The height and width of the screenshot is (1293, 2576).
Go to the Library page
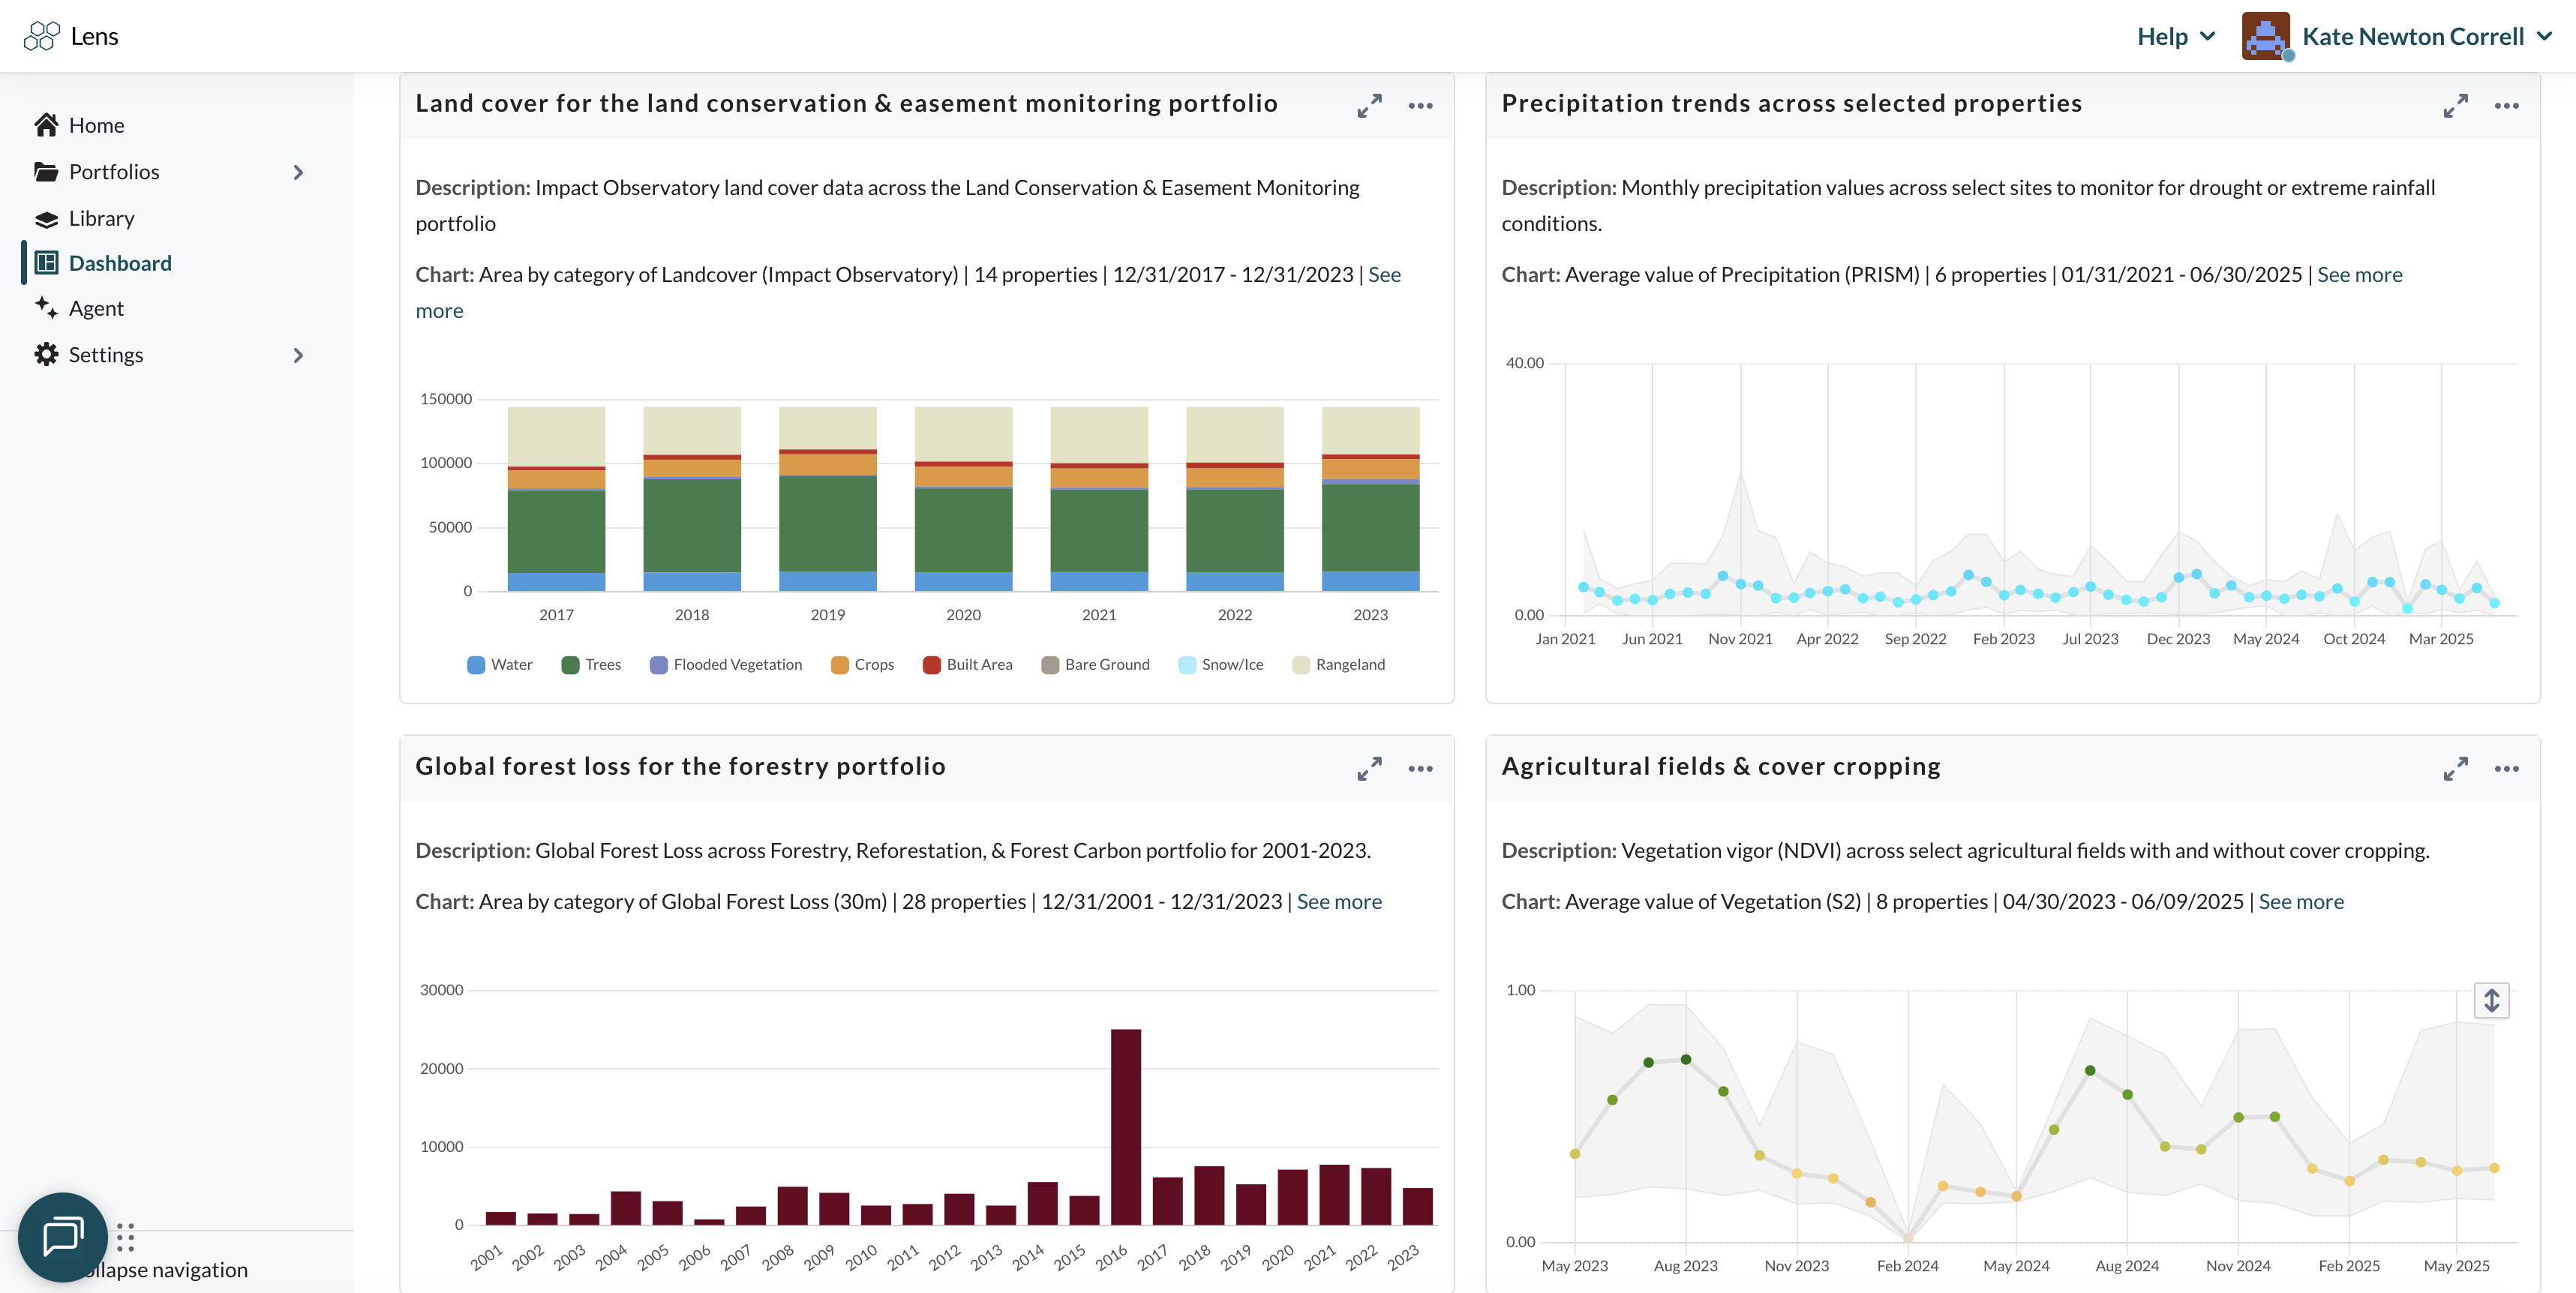(x=101, y=218)
